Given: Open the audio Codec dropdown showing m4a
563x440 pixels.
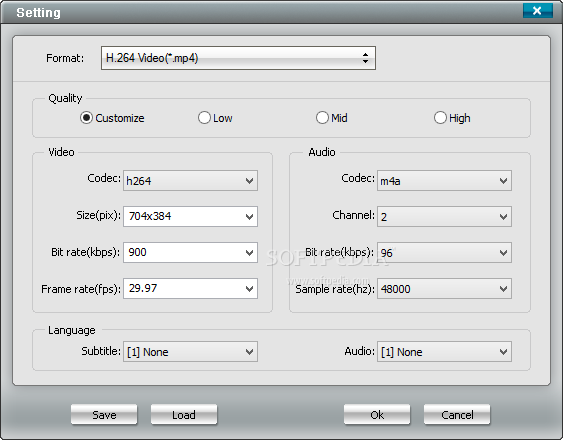Looking at the screenshot, I should coord(444,180).
